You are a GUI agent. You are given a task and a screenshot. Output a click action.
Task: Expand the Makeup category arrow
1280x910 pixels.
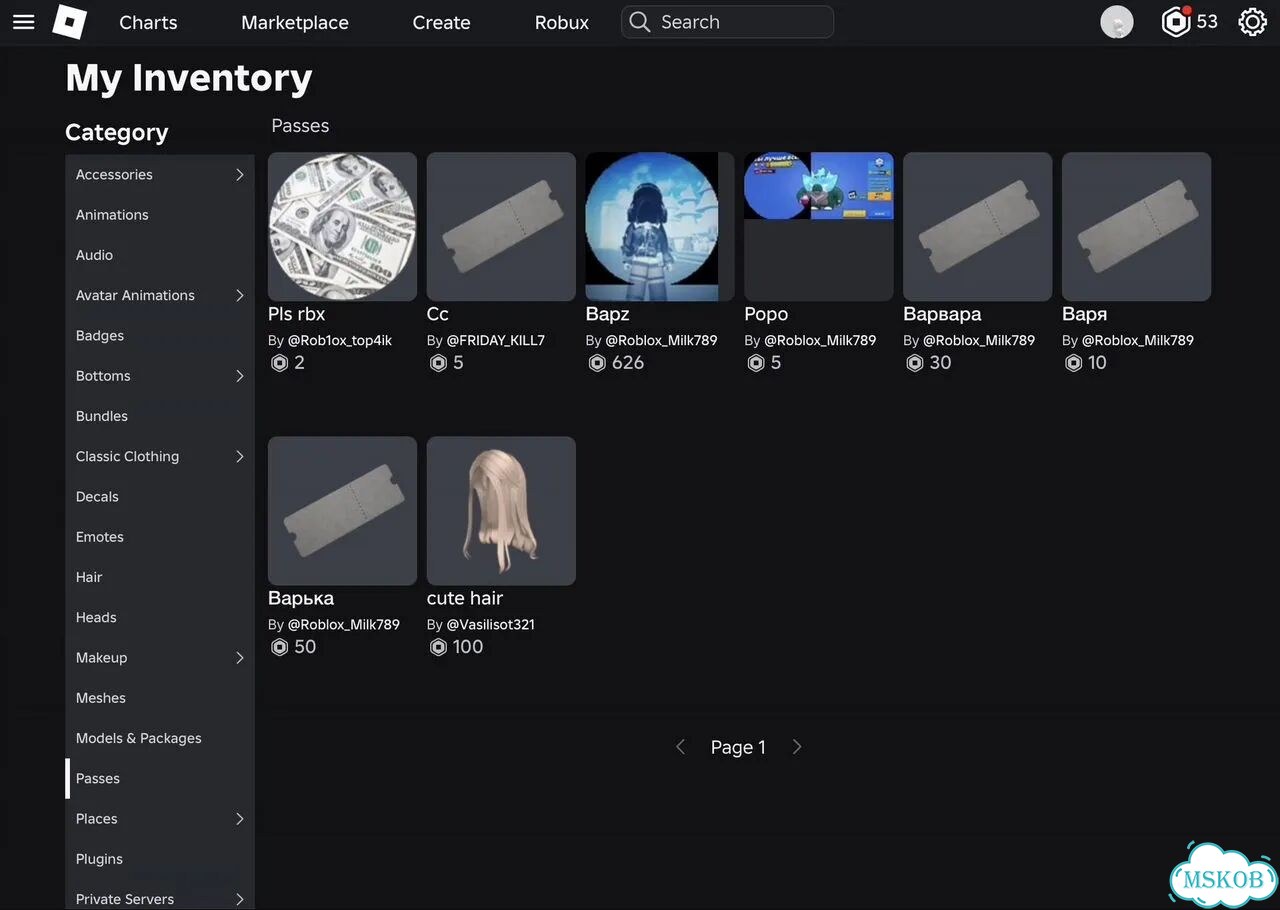[x=240, y=658]
